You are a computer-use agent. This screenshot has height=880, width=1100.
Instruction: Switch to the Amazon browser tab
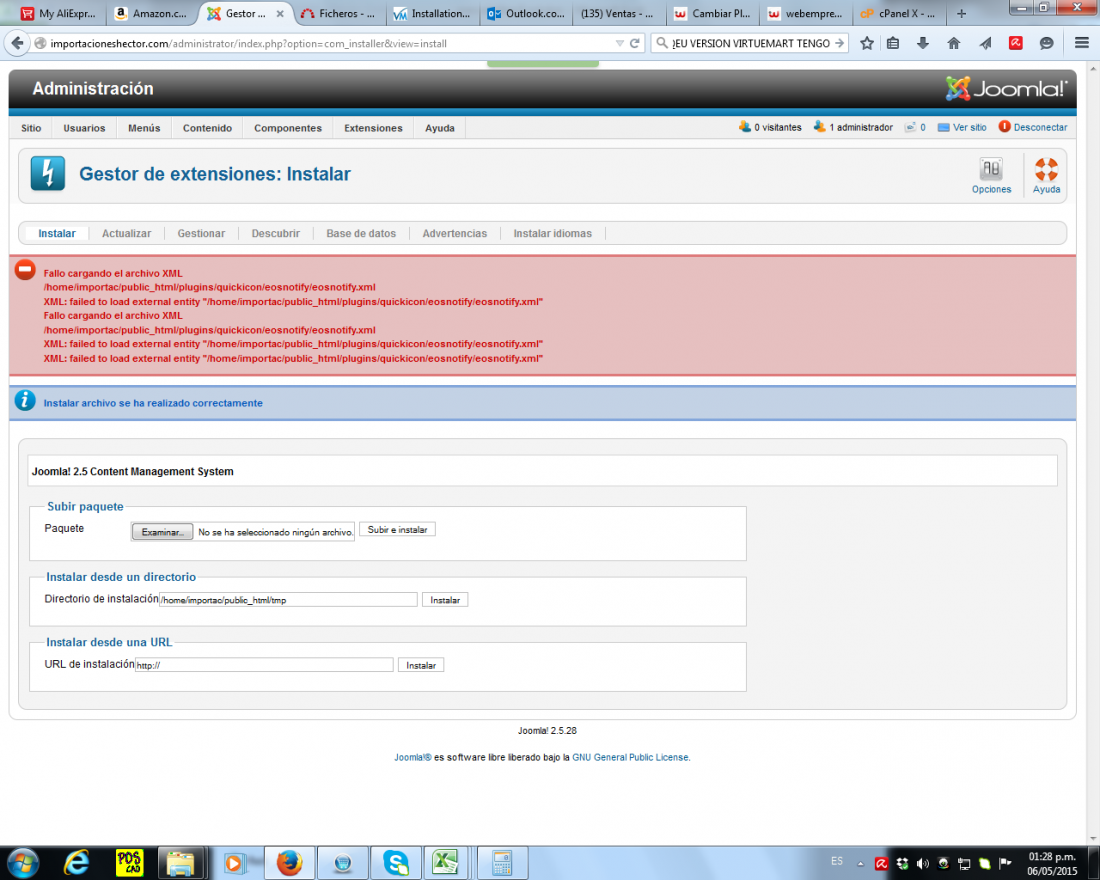click(x=152, y=13)
